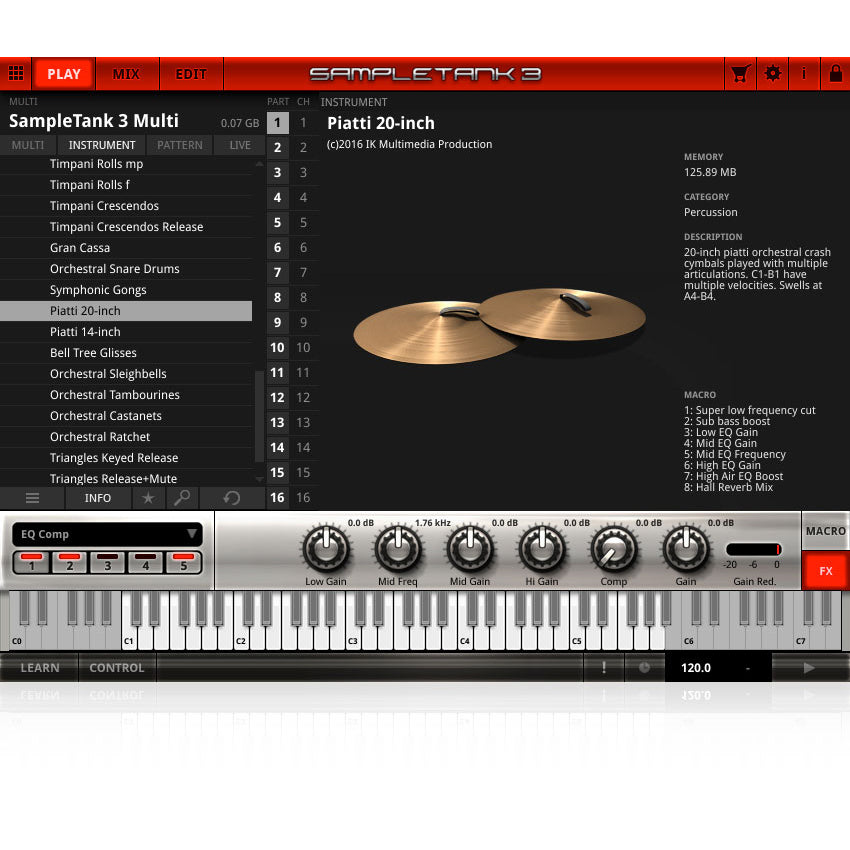Mark instrument as favorite with the star
850x850 pixels.
click(x=148, y=498)
